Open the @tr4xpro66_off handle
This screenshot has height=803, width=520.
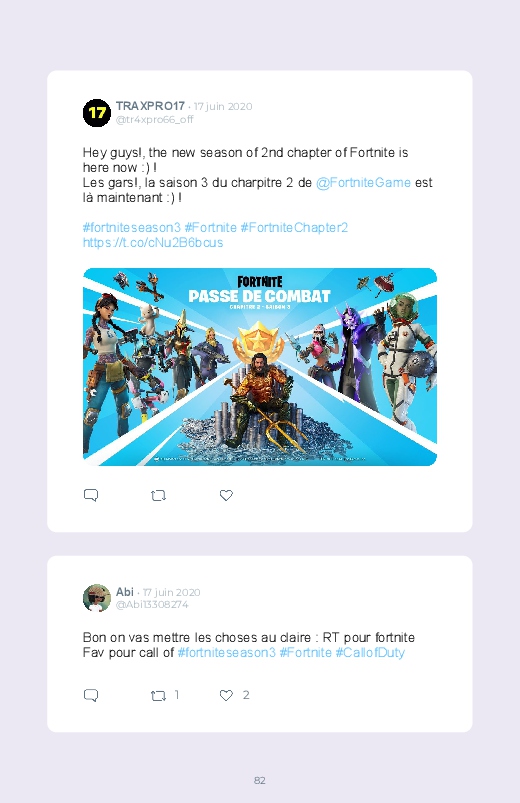tap(154, 119)
